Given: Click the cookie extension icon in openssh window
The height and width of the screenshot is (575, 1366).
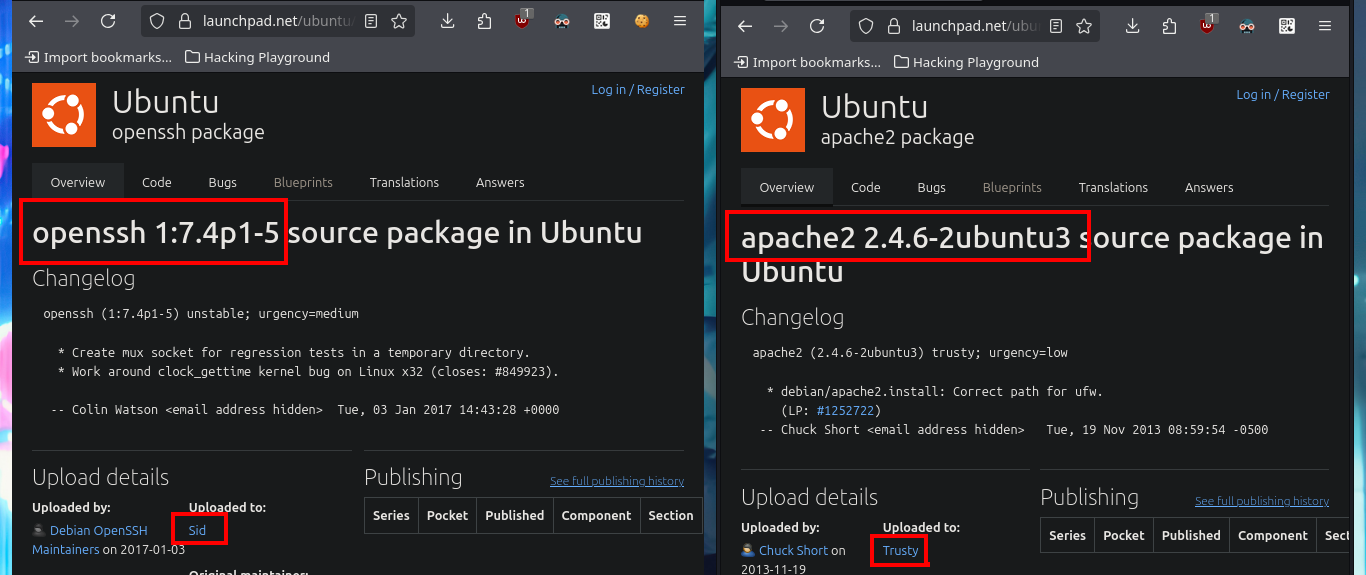Looking at the screenshot, I should click(x=641, y=21).
